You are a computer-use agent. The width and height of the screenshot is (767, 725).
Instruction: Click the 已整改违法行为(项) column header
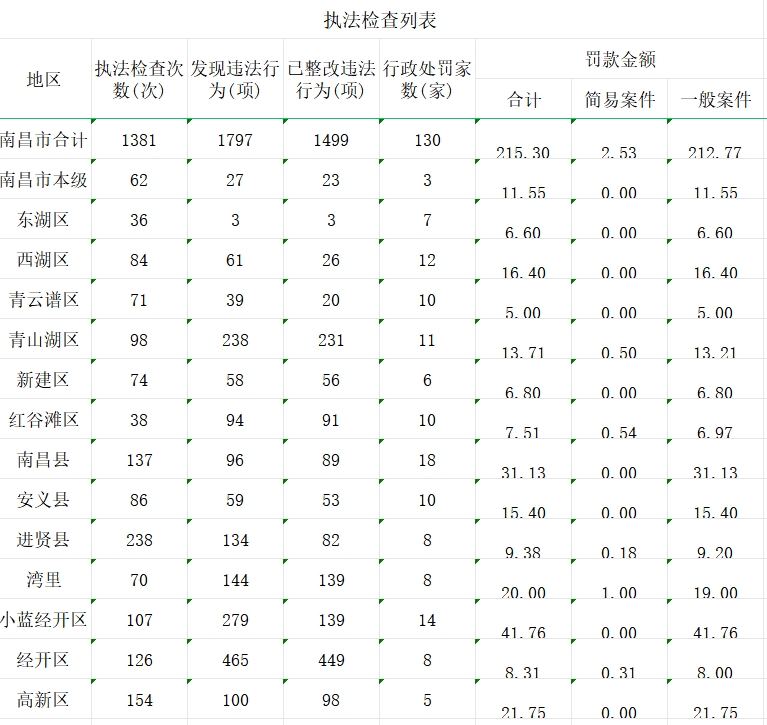(331, 79)
